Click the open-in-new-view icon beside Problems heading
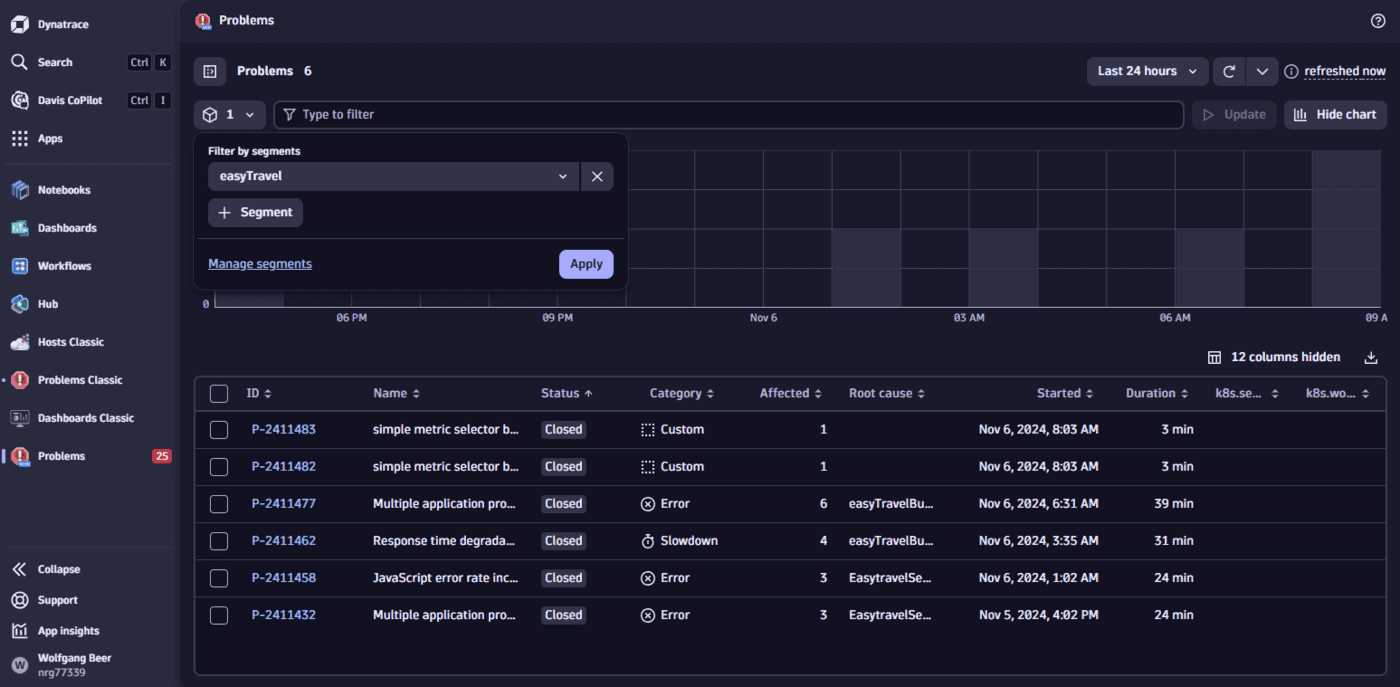This screenshot has height=687, width=1400. click(209, 71)
